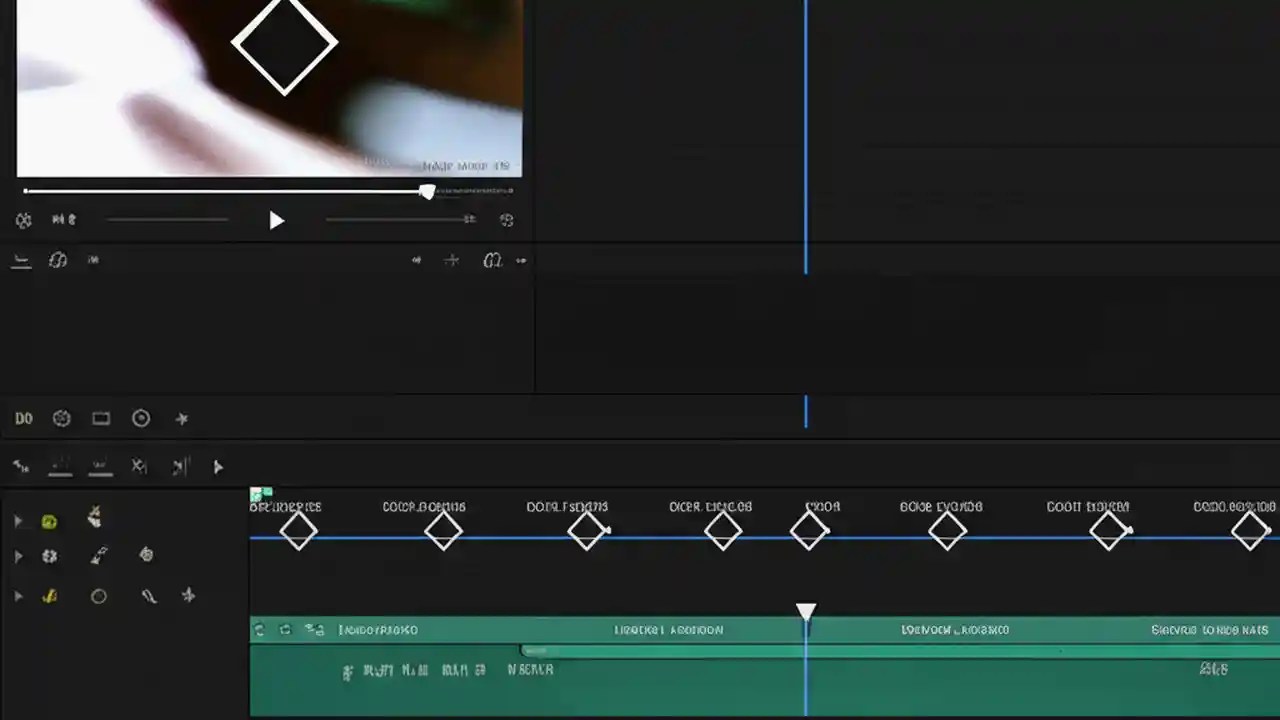
Task: Select the razor split tool in the timeline toolbar
Action: 139,466
